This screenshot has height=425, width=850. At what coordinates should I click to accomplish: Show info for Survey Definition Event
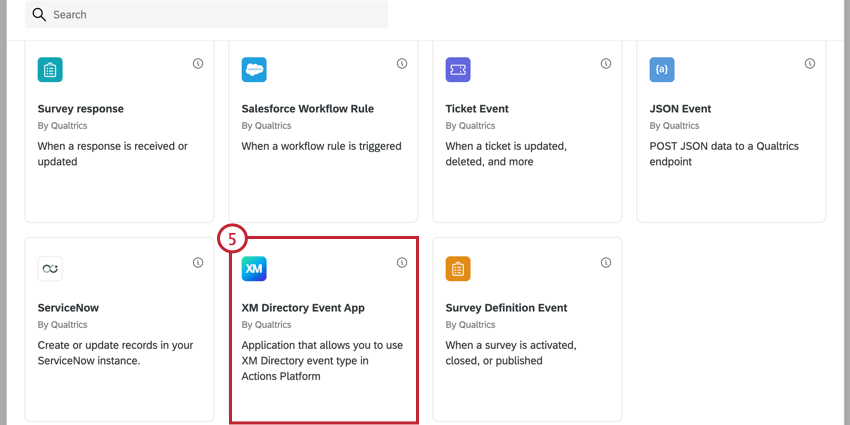[606, 262]
